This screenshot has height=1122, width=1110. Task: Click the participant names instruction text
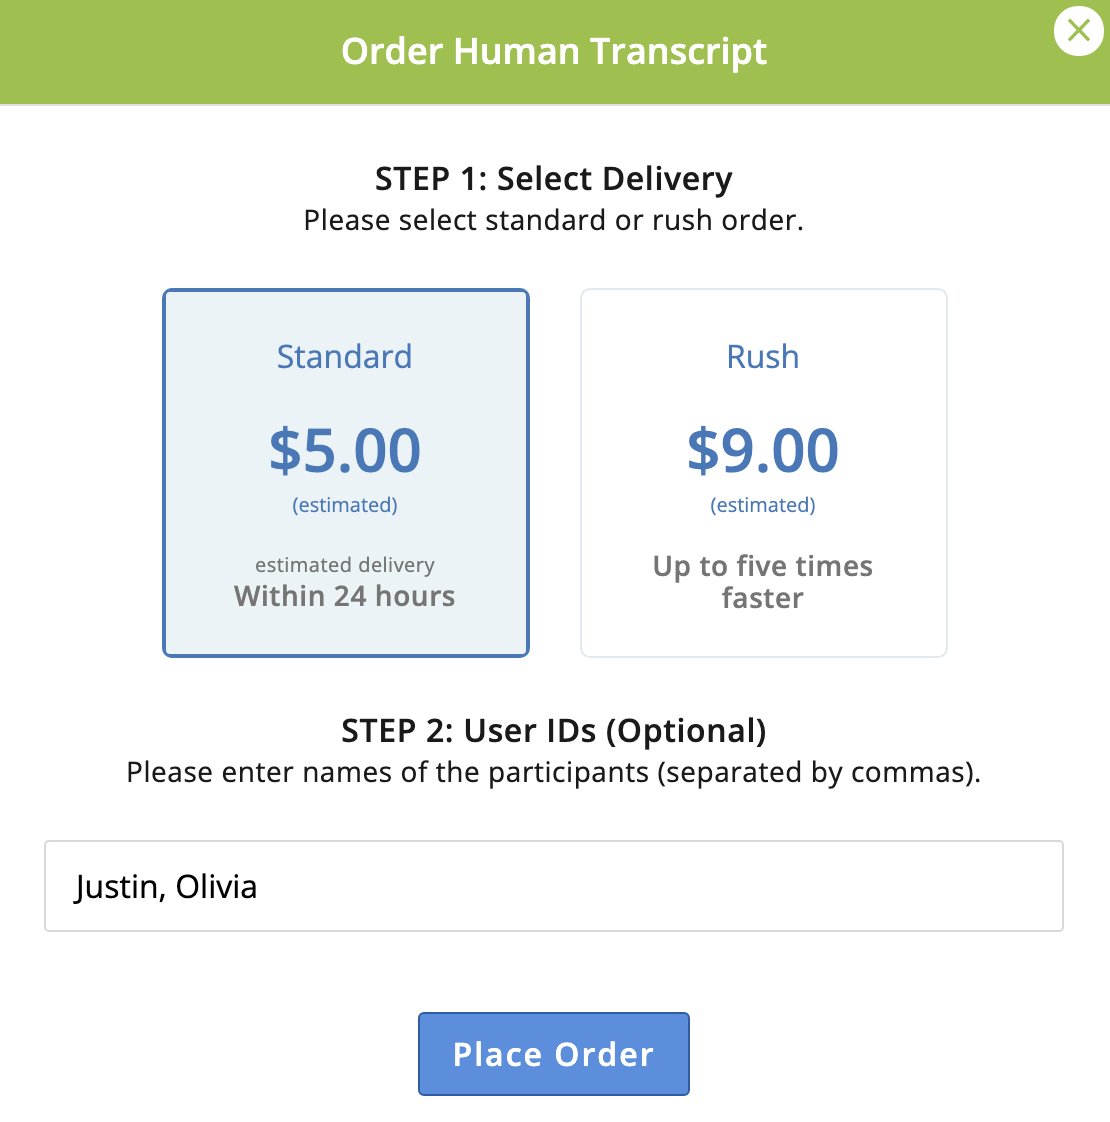coord(554,773)
